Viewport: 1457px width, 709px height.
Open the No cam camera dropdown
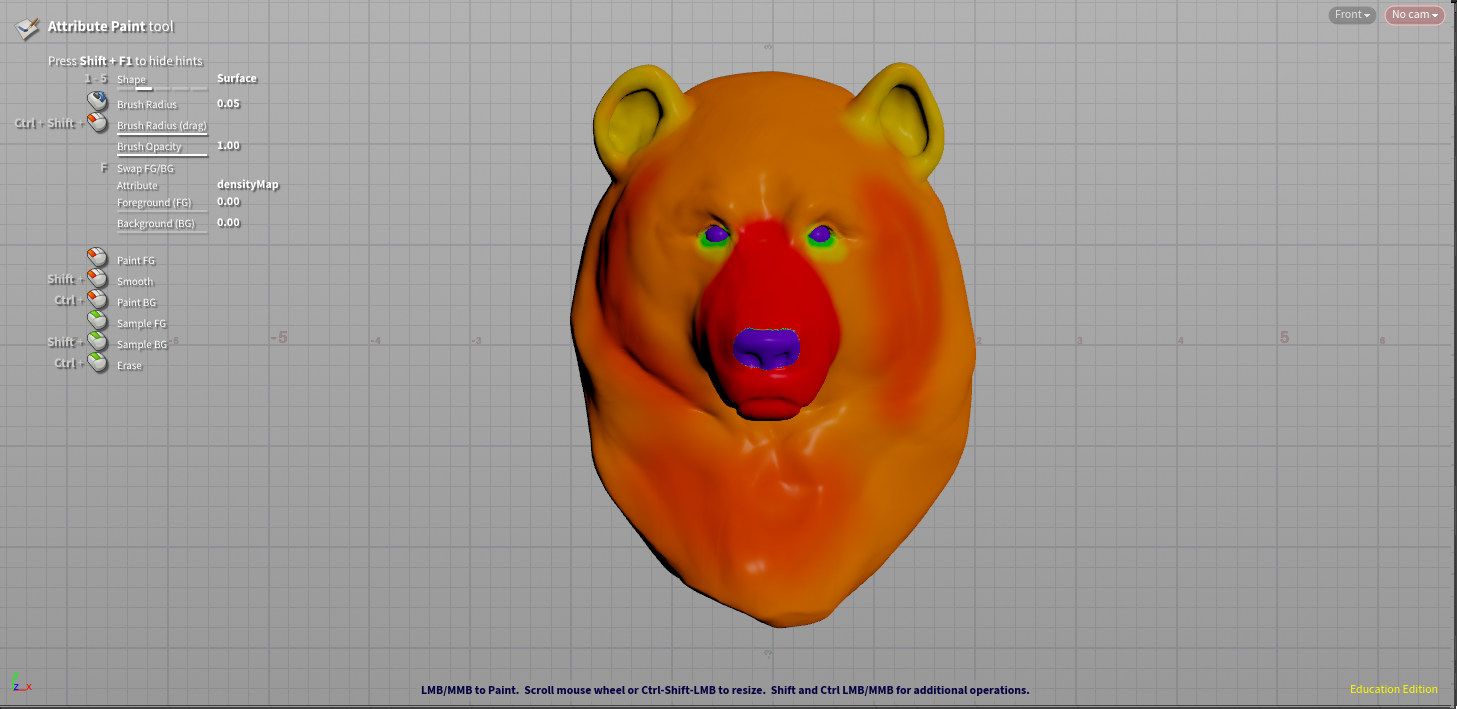pos(1414,15)
